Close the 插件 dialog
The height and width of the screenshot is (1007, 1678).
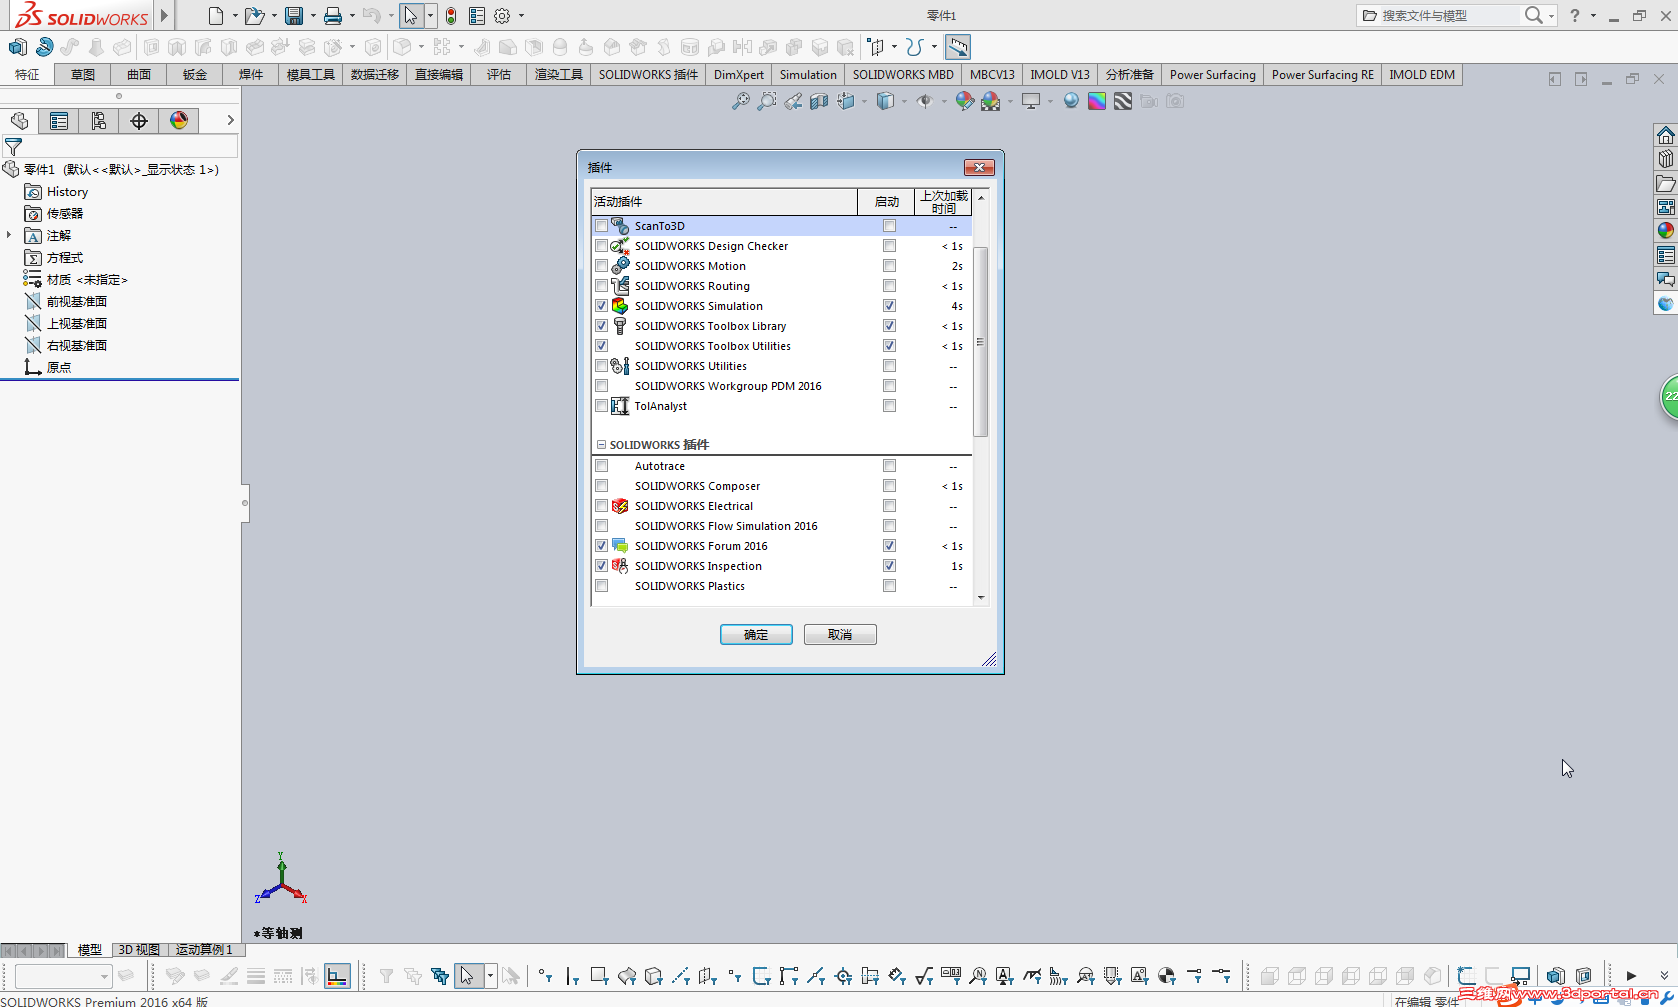click(979, 167)
